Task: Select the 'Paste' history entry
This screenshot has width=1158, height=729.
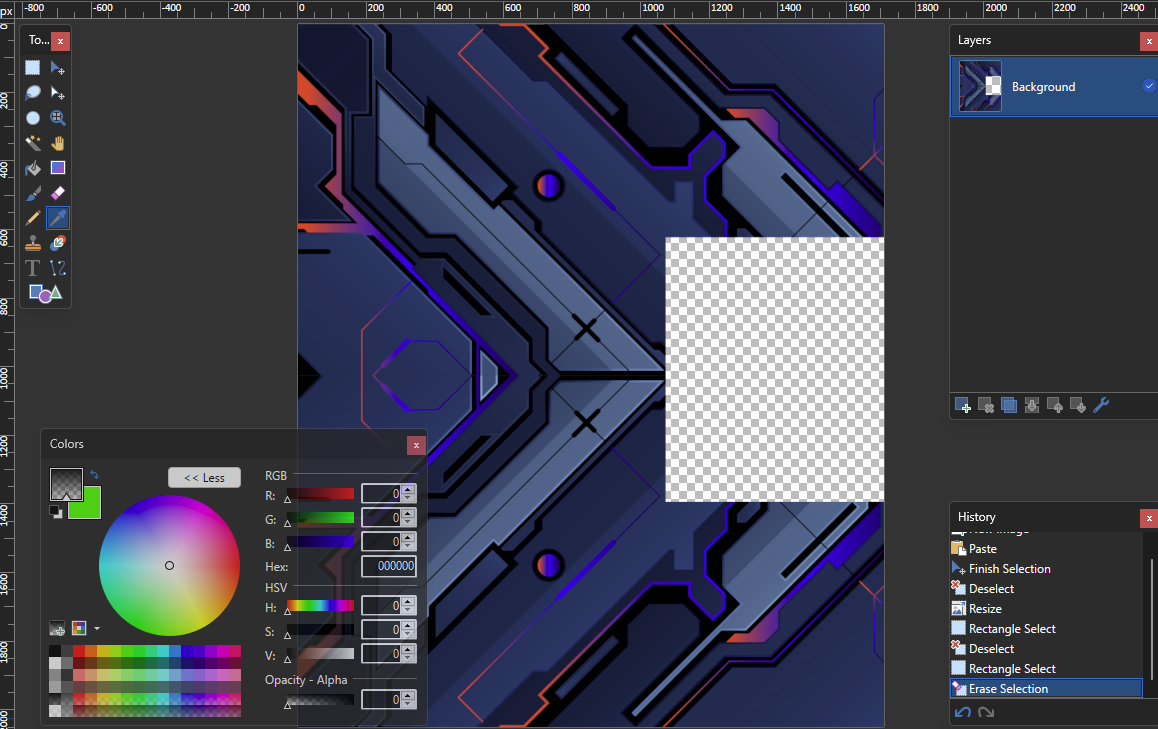Action: click(x=982, y=549)
